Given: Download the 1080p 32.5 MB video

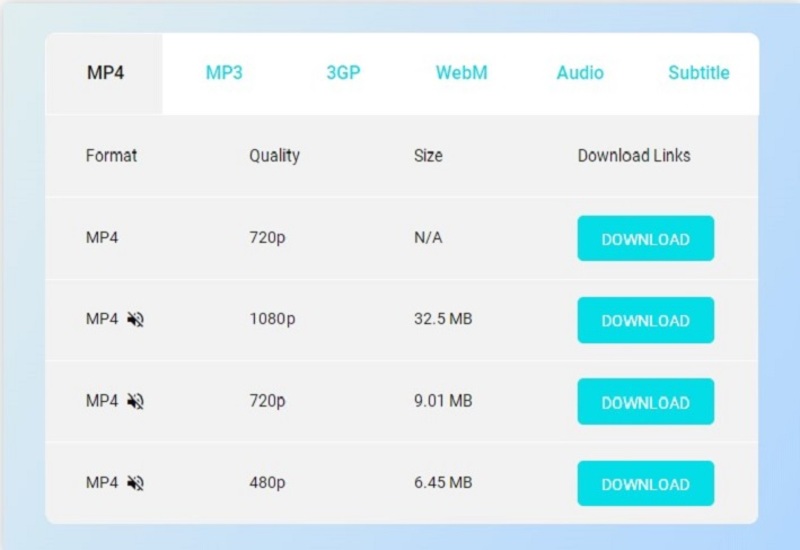Looking at the screenshot, I should tap(645, 320).
